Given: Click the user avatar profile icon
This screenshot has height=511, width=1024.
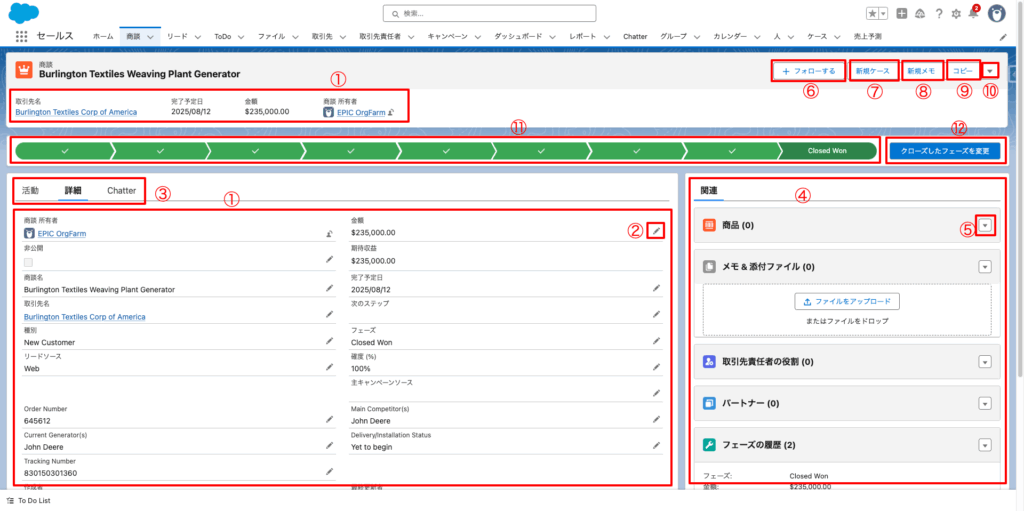Looking at the screenshot, I should coord(996,13).
